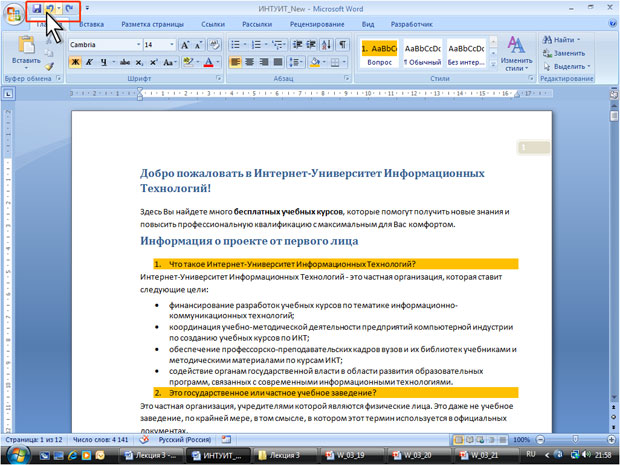The image size is (620, 465).
Task: Open the Cambria font name dropdown
Action: (x=138, y=45)
